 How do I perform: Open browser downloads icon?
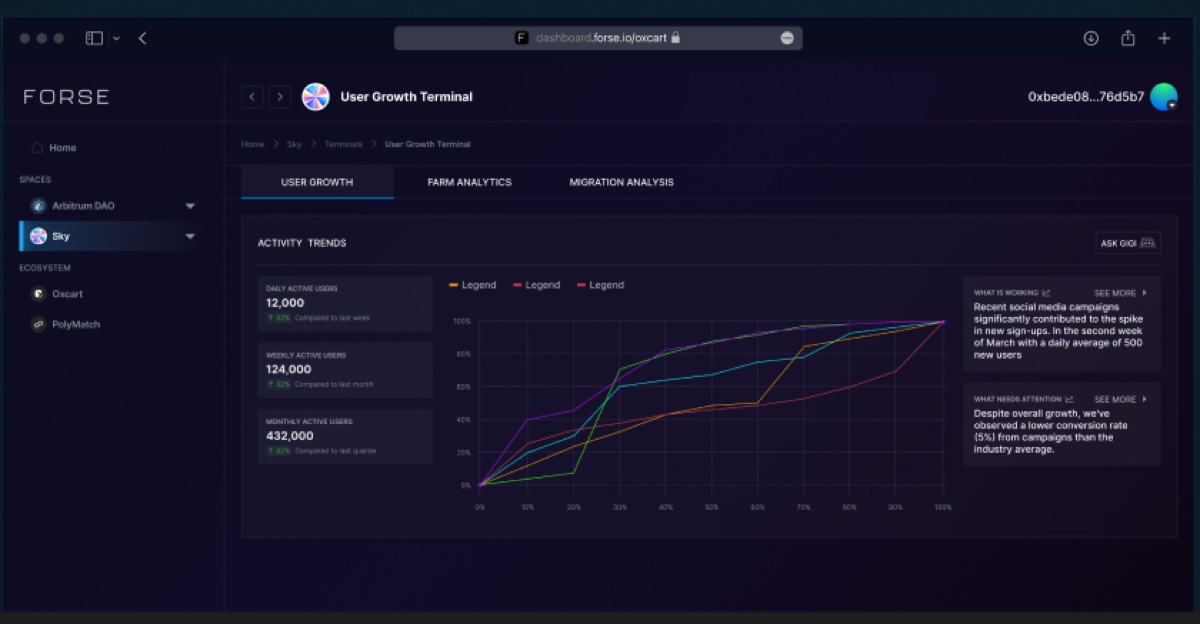1091,38
